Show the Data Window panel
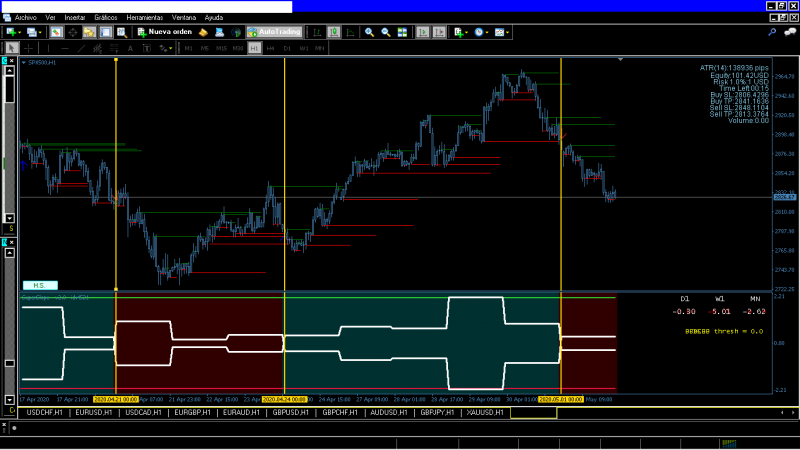Screen dimensions: 800x450 pos(73,32)
